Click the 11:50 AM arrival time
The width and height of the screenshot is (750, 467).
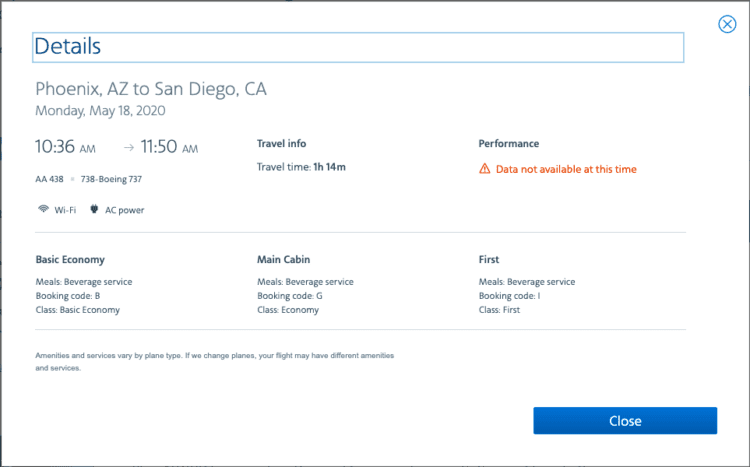coord(169,146)
